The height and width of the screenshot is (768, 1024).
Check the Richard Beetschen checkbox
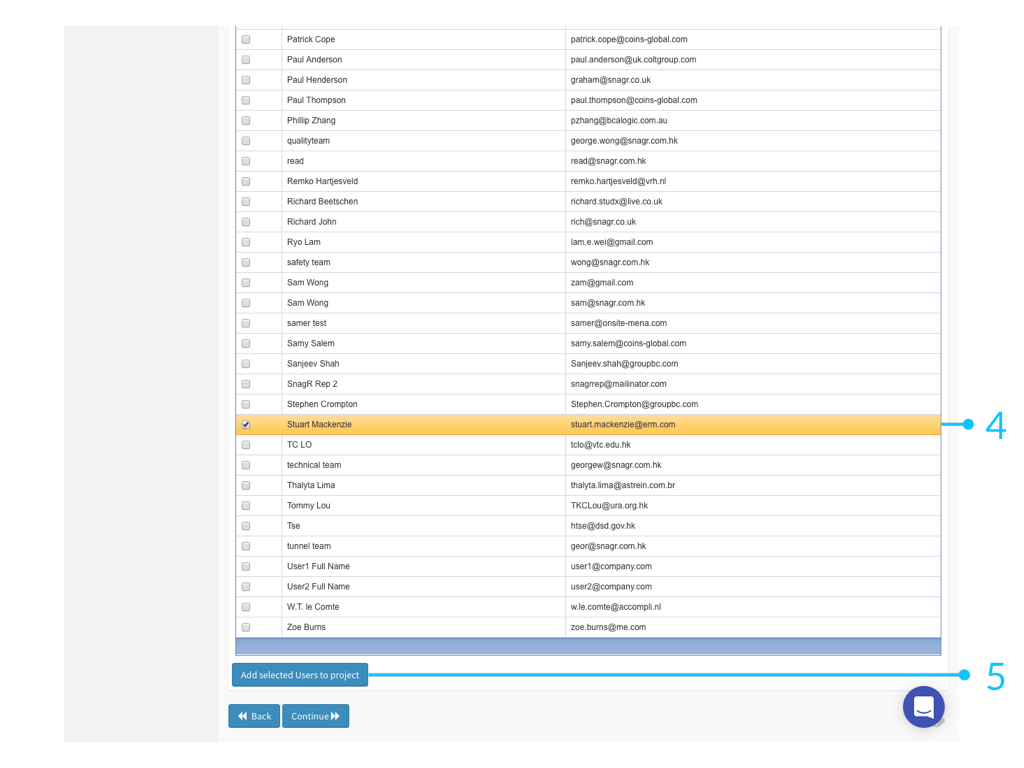246,201
